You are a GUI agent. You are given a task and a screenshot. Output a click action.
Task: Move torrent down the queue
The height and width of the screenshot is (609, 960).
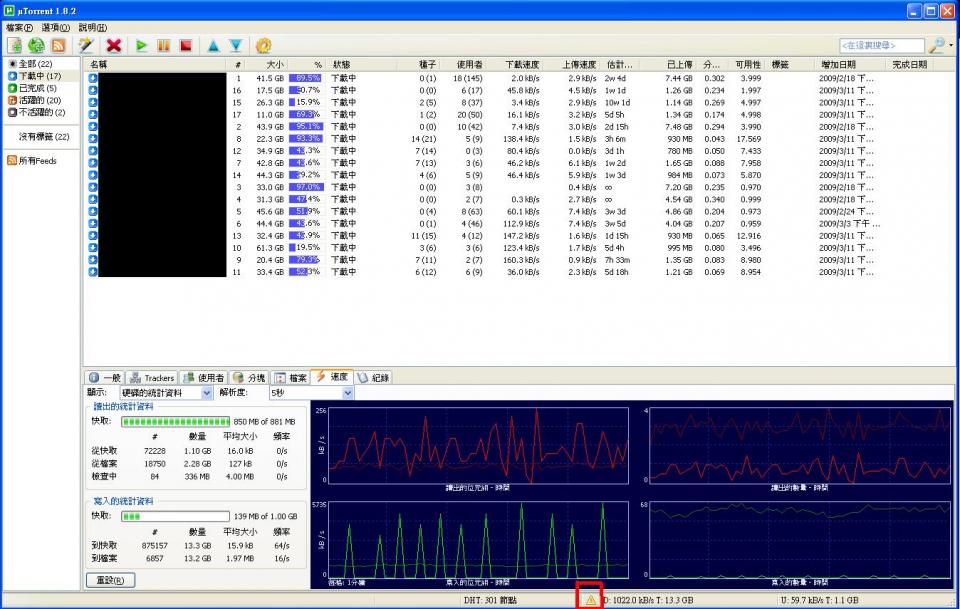[x=235, y=45]
